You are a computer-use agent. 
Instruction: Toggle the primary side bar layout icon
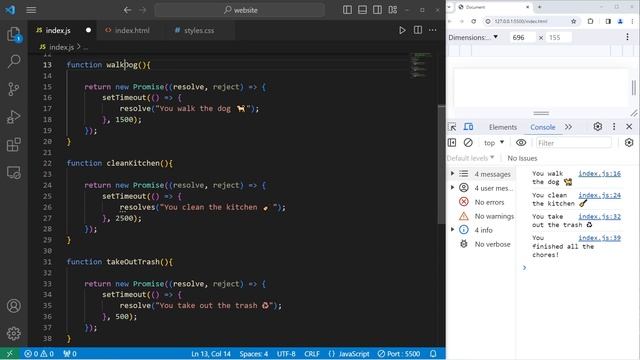347,10
